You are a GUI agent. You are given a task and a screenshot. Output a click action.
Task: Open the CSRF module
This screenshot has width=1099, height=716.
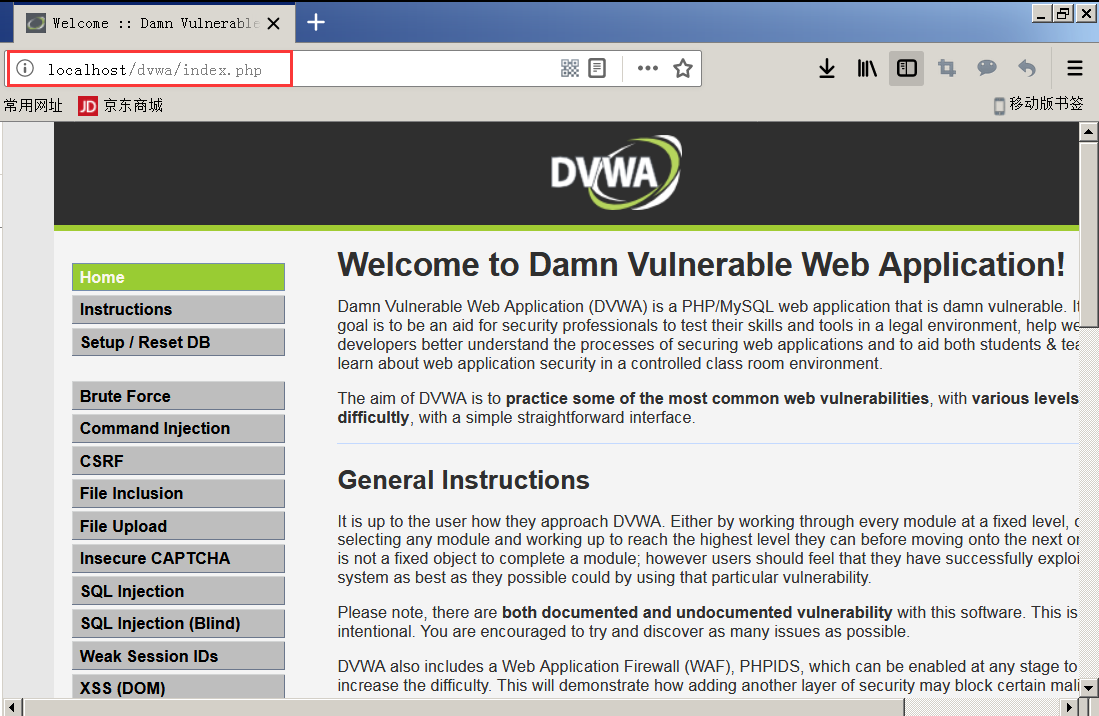[178, 461]
